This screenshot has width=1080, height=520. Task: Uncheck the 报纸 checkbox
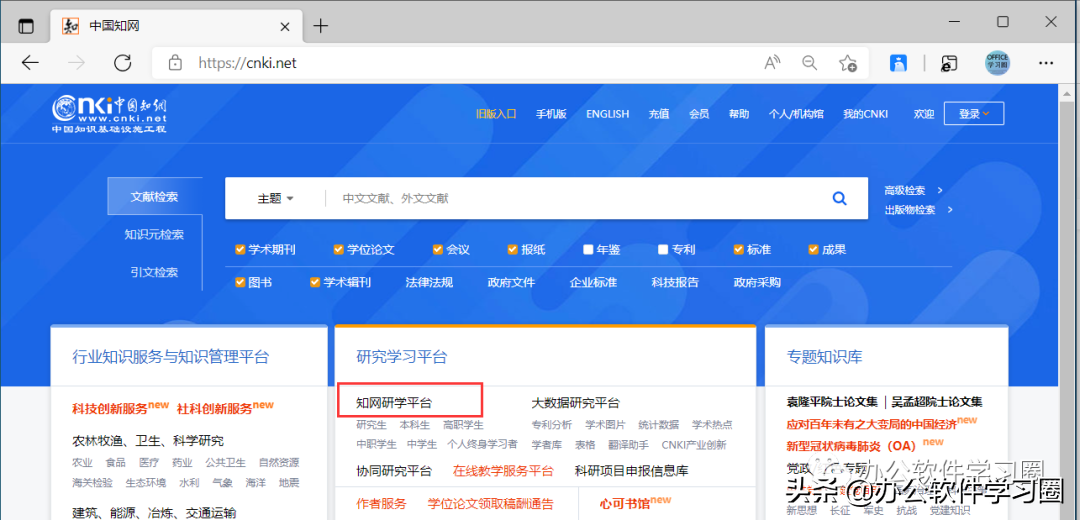(512, 250)
